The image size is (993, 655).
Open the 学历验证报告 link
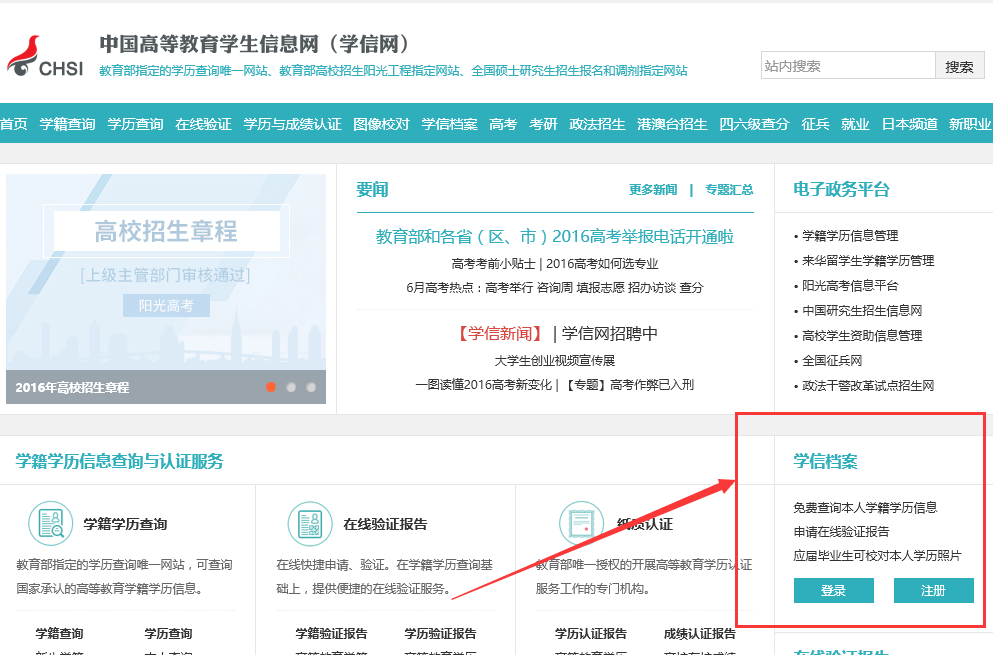pos(440,634)
